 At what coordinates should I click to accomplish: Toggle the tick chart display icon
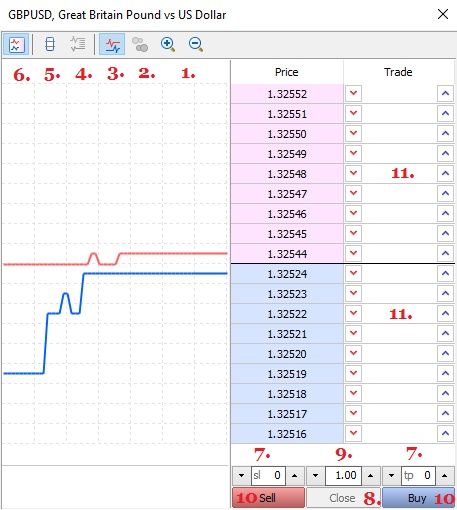[x=112, y=44]
